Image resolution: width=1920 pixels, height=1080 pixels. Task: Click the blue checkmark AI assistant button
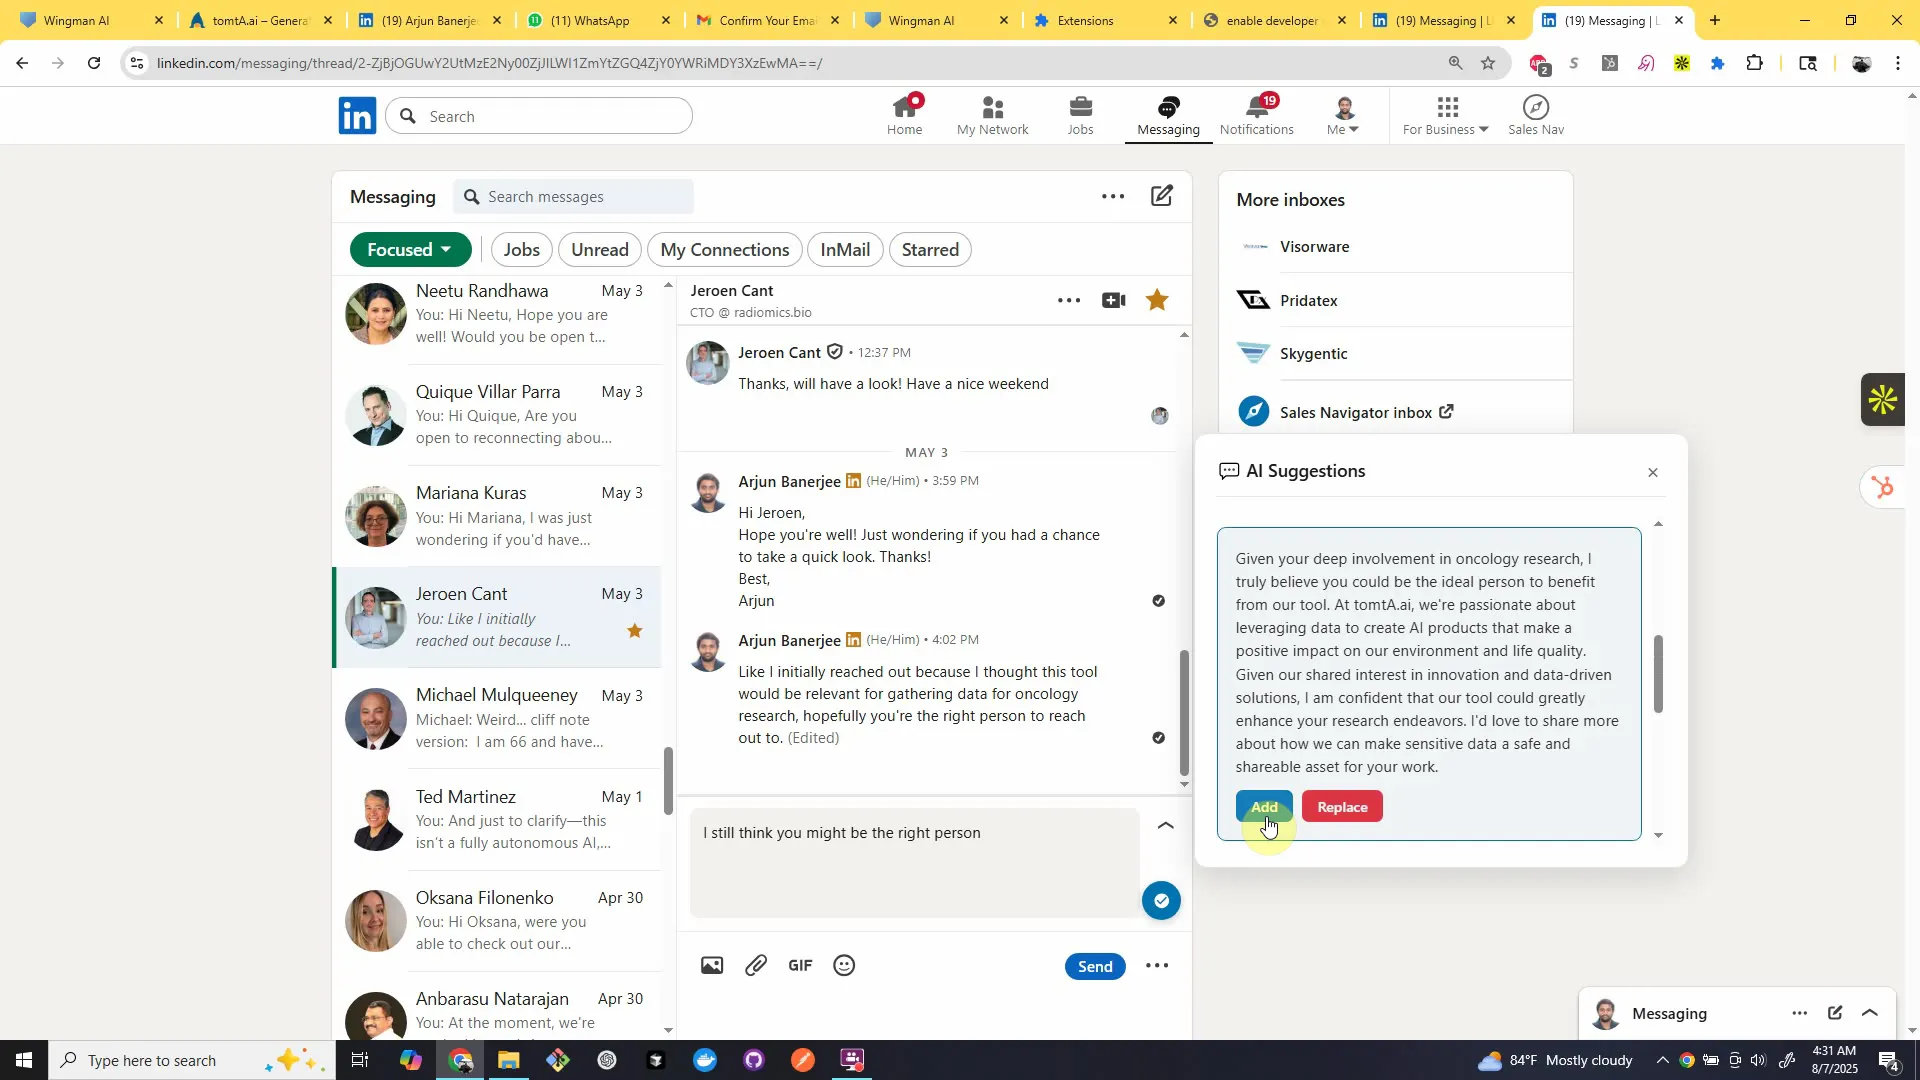tap(1161, 901)
